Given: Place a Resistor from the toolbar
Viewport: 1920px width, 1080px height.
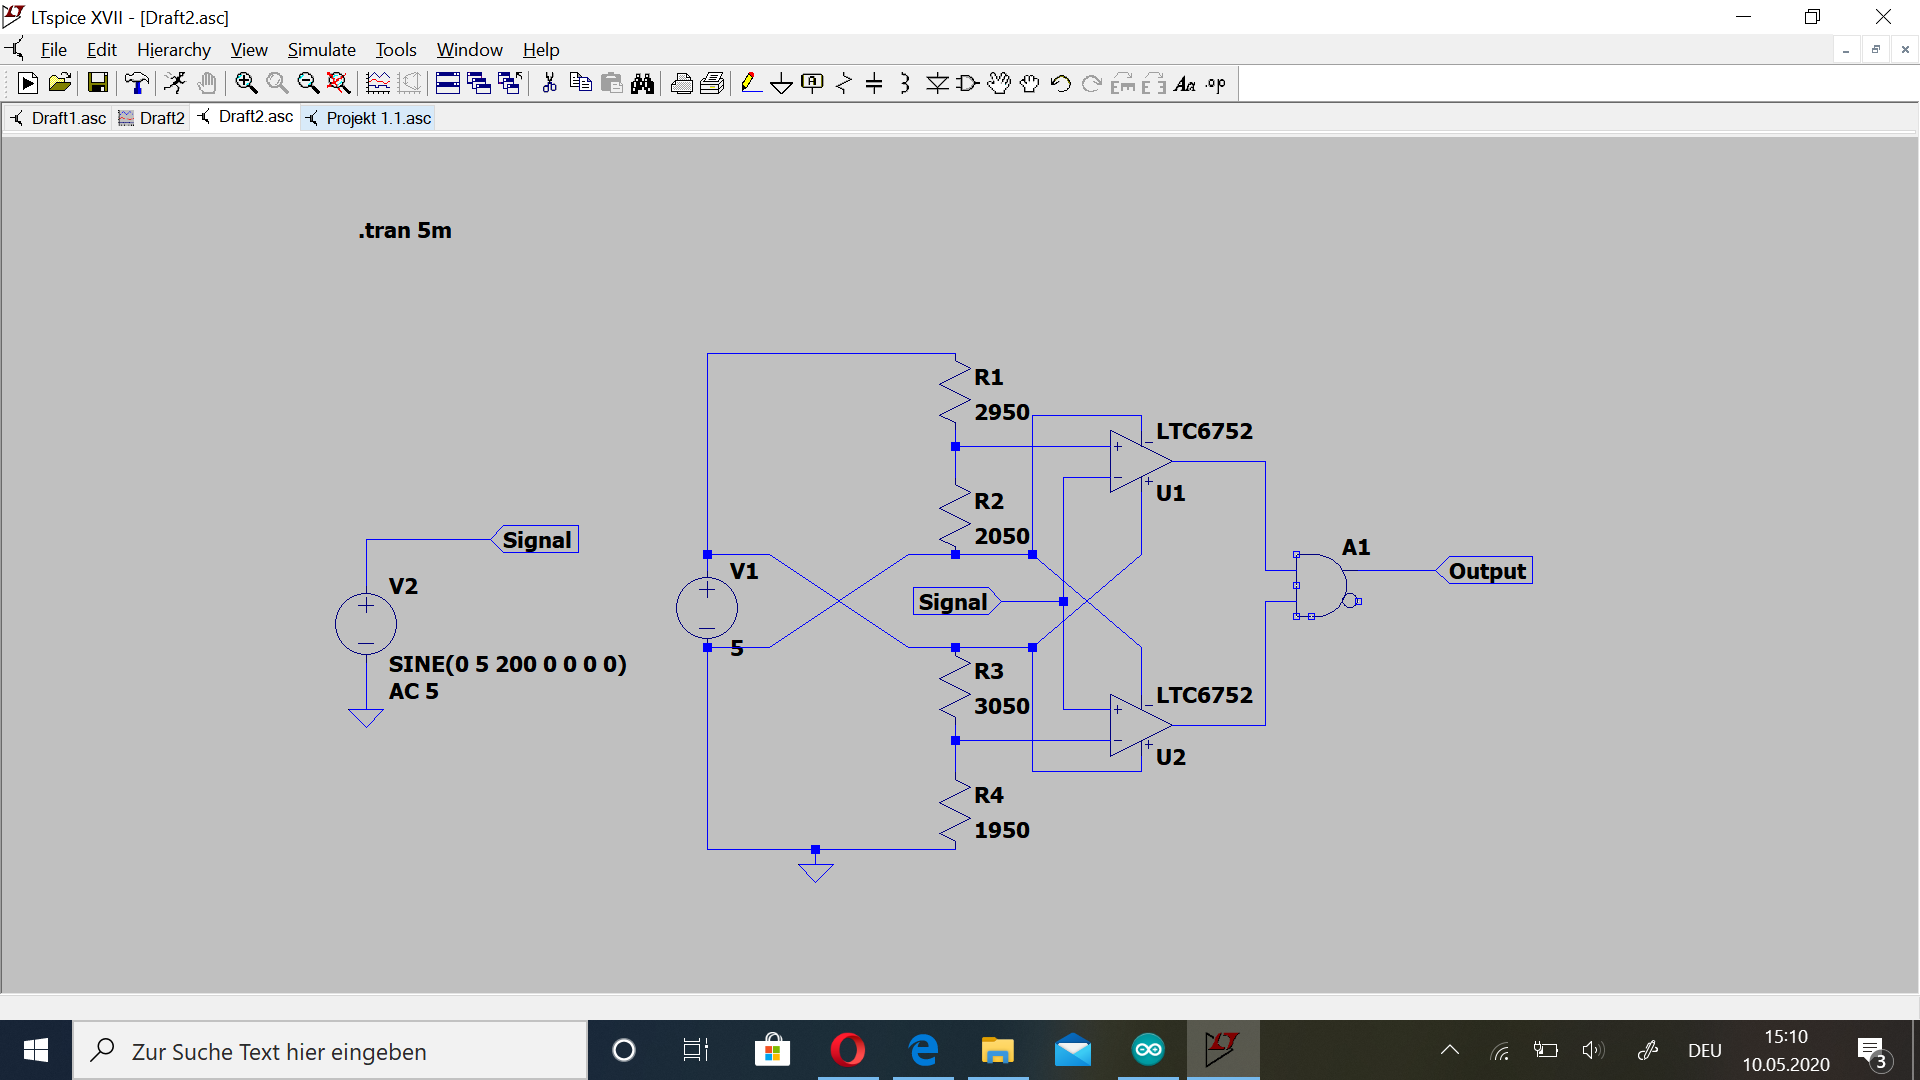Looking at the screenshot, I should tap(844, 84).
